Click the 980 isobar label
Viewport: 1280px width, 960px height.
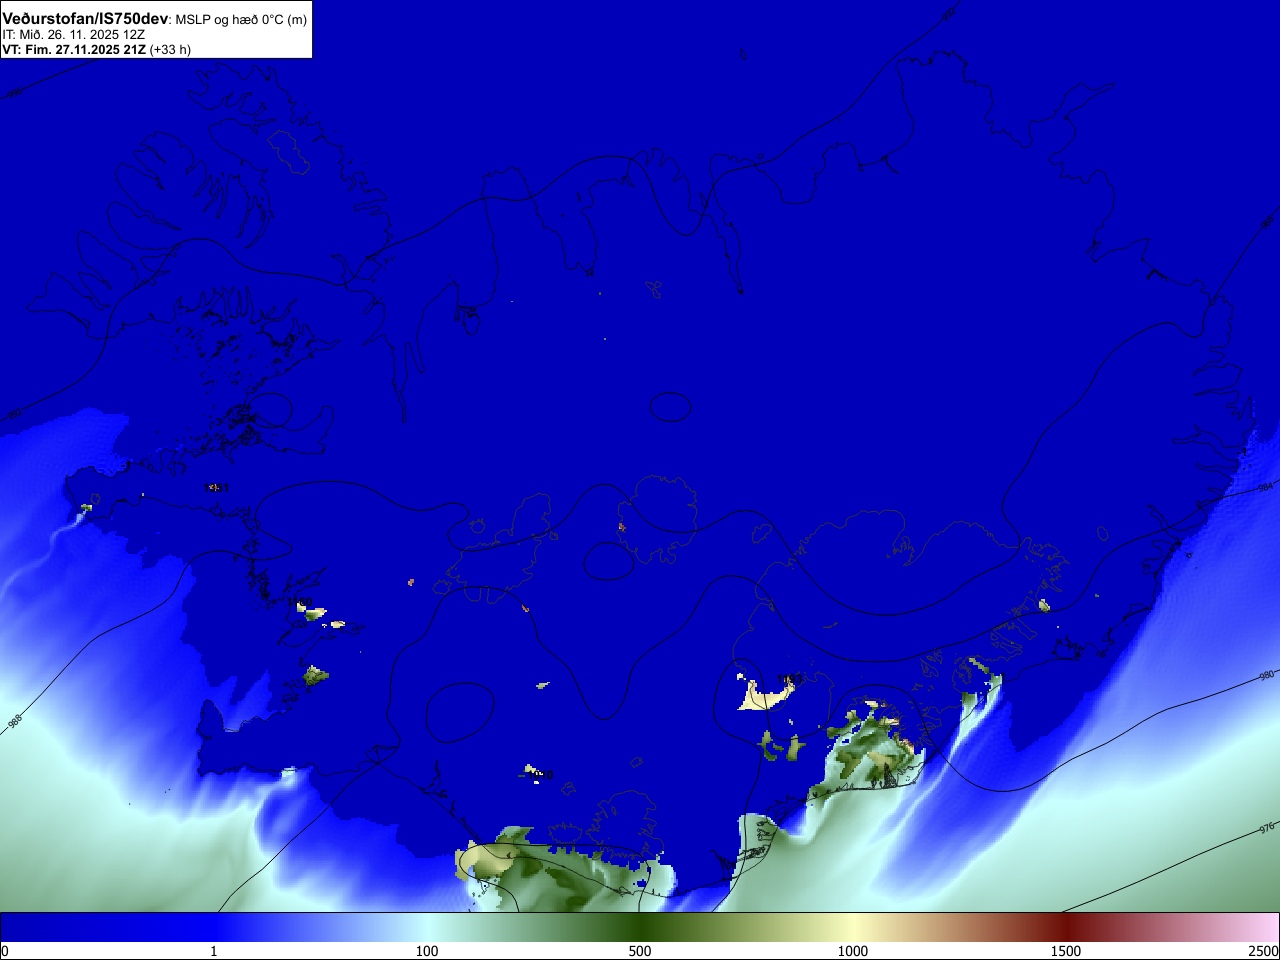1266,675
